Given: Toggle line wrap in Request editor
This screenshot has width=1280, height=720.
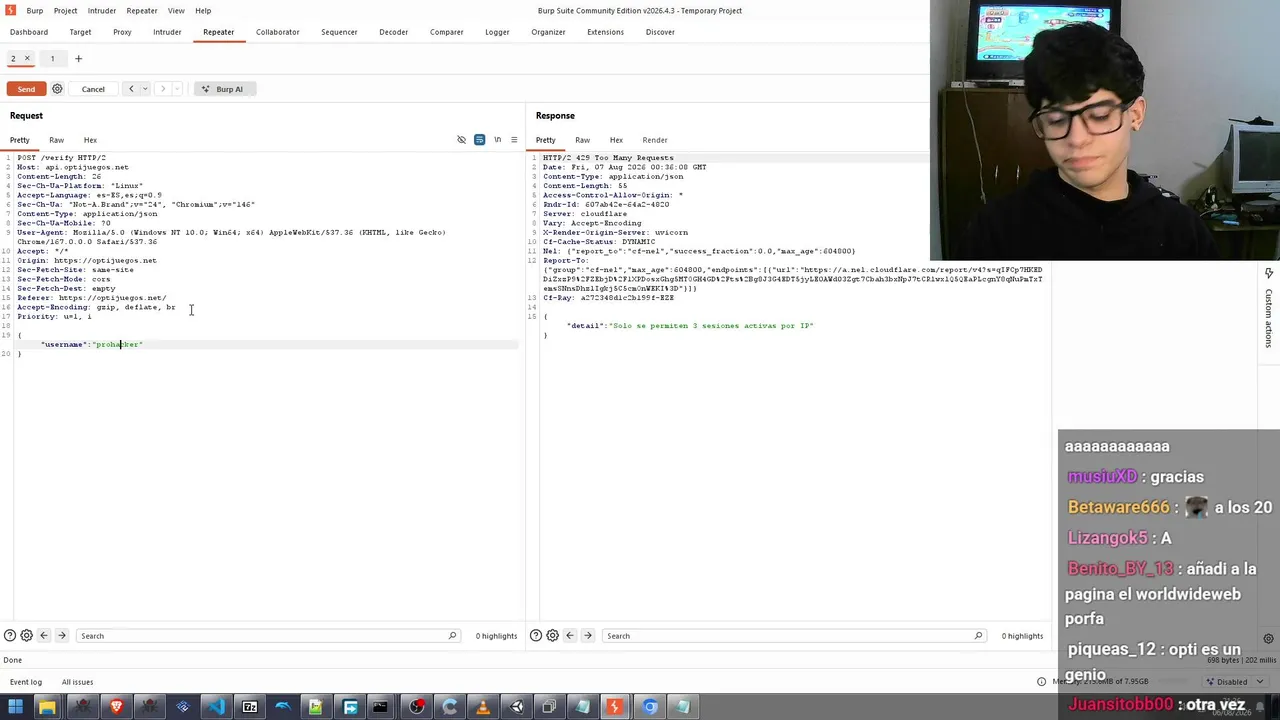Looking at the screenshot, I should (479, 140).
